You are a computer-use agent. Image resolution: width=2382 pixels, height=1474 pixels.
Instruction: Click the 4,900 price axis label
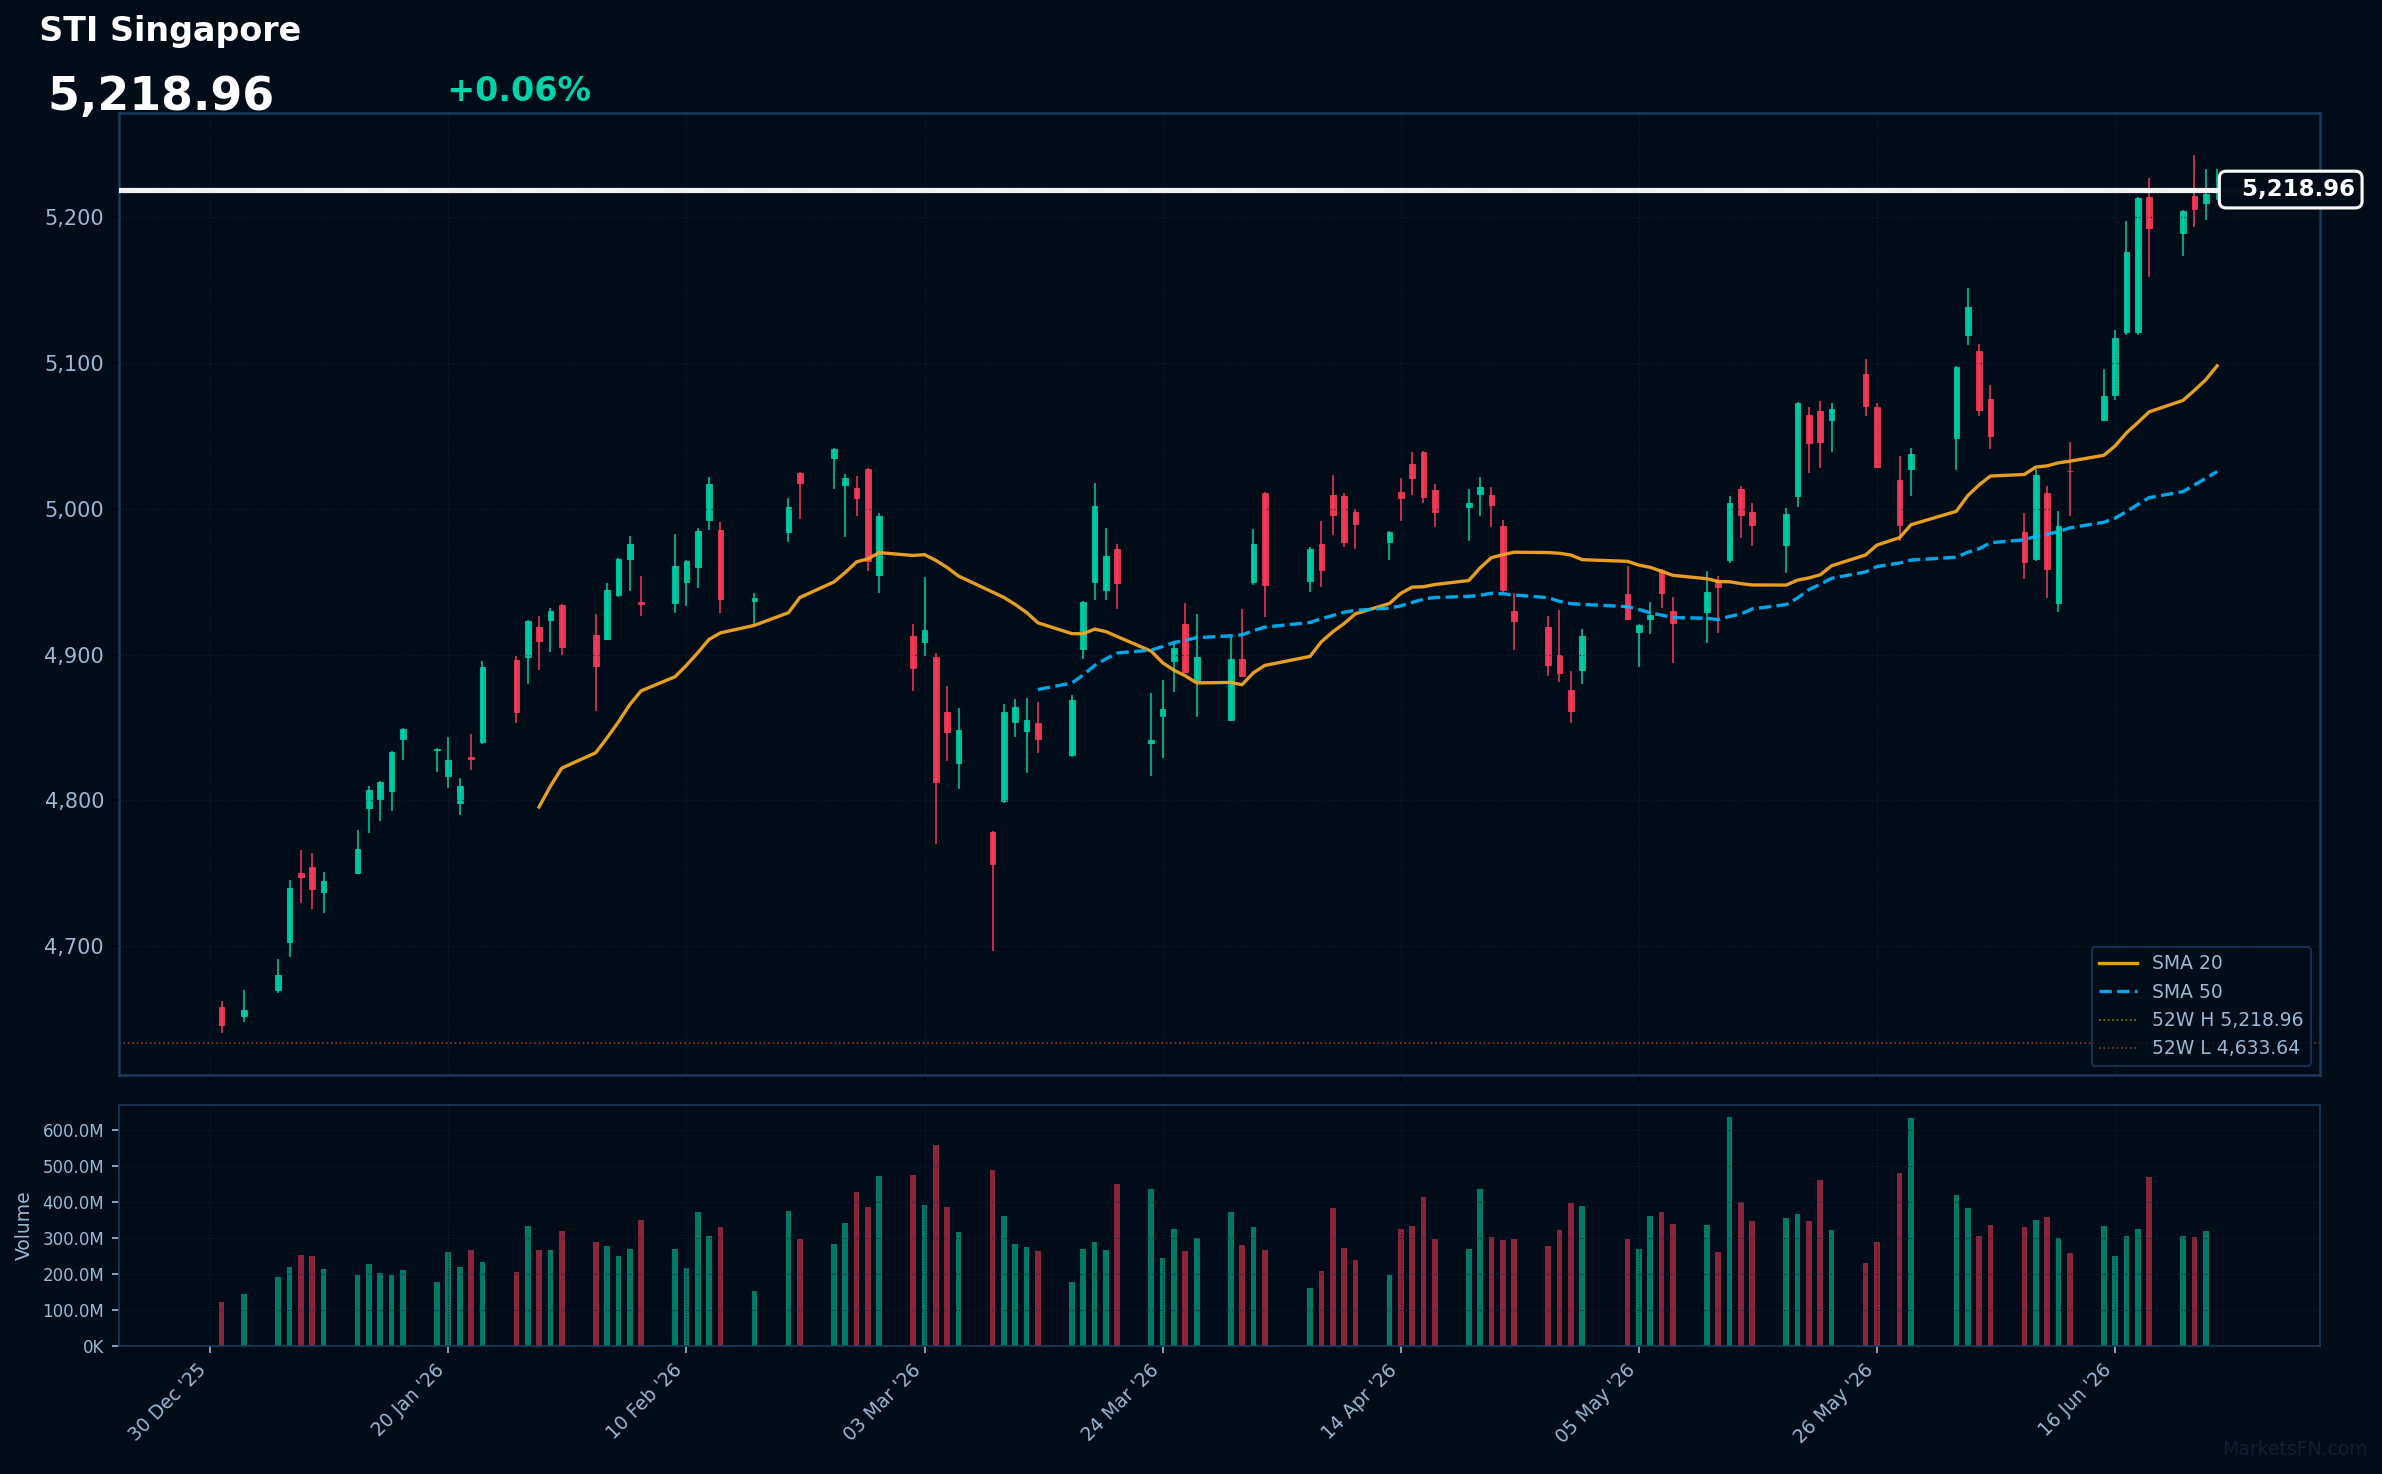click(74, 656)
